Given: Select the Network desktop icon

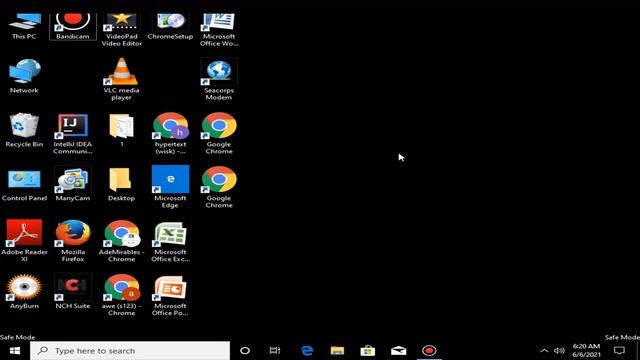Looking at the screenshot, I should [x=24, y=76].
